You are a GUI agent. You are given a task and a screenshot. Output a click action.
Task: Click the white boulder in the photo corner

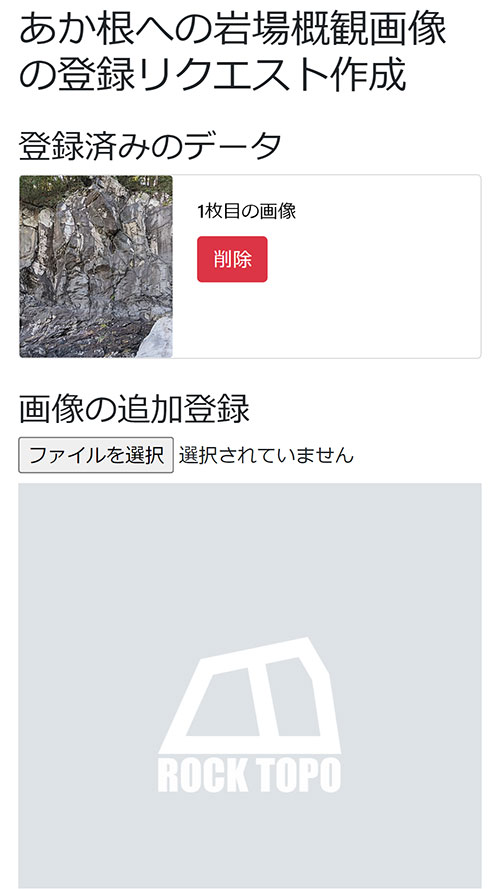tap(155, 338)
